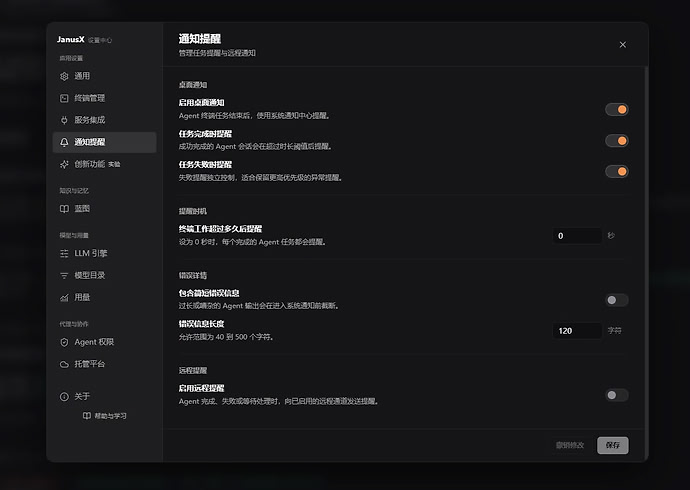This screenshot has width=690, height=490.
Task: Enable the 包含简短错误信息 switch
Action: (617, 300)
